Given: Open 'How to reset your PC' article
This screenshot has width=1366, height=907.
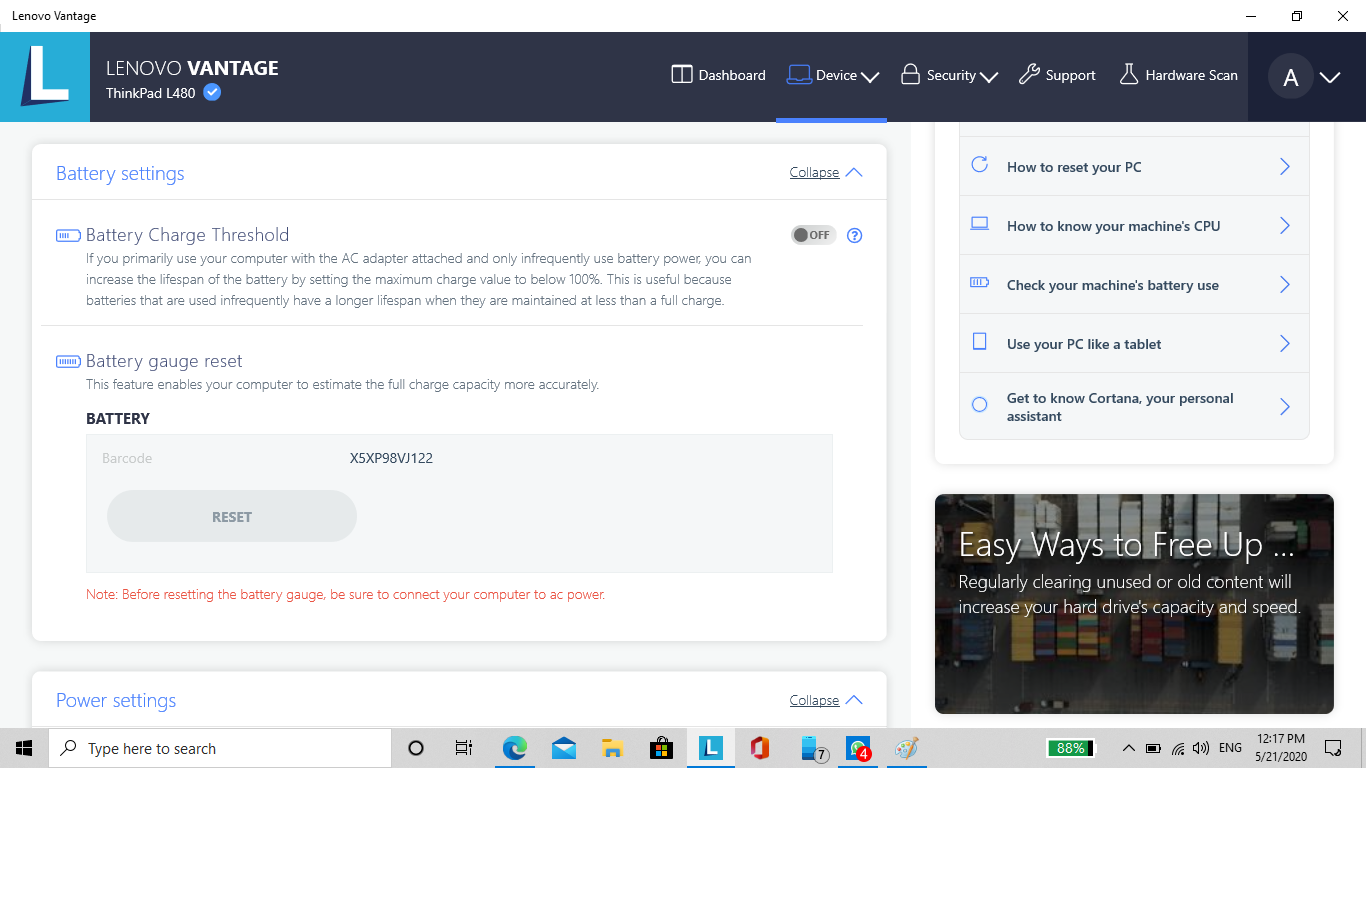Looking at the screenshot, I should pos(1134,166).
